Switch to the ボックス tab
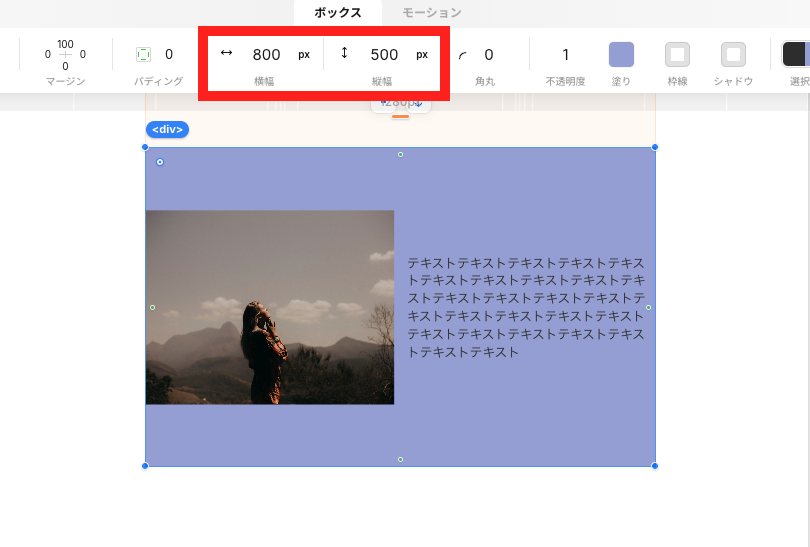Image resolution: width=810 pixels, height=547 pixels. [338, 13]
